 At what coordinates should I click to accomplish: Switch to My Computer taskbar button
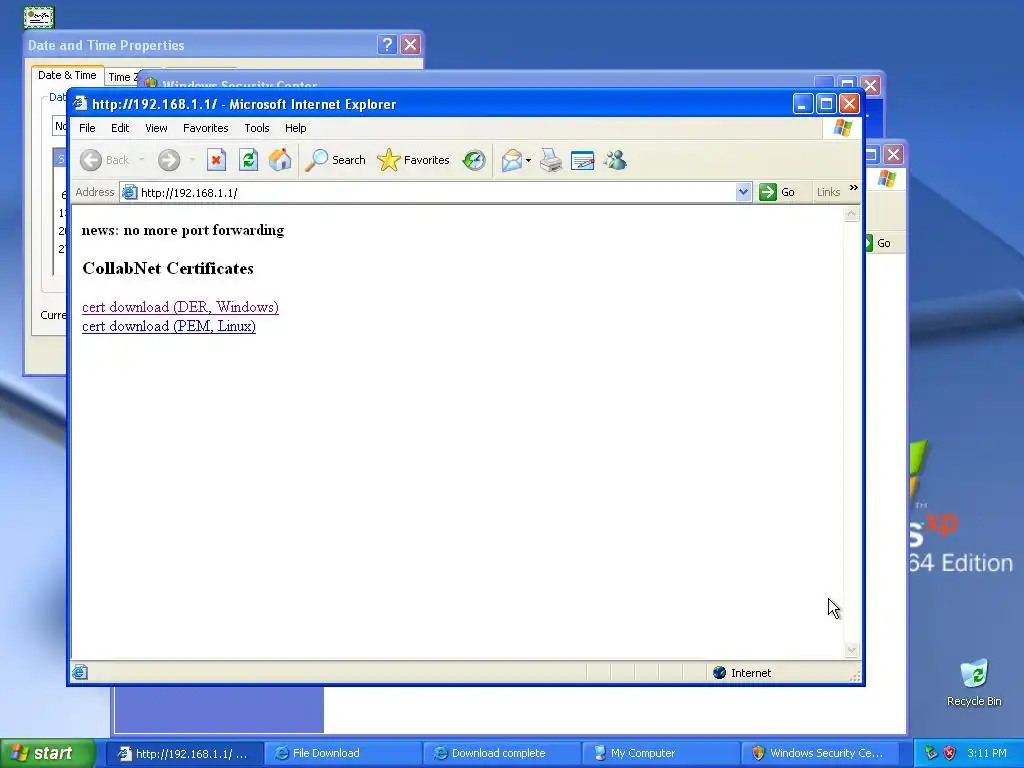(x=661, y=753)
